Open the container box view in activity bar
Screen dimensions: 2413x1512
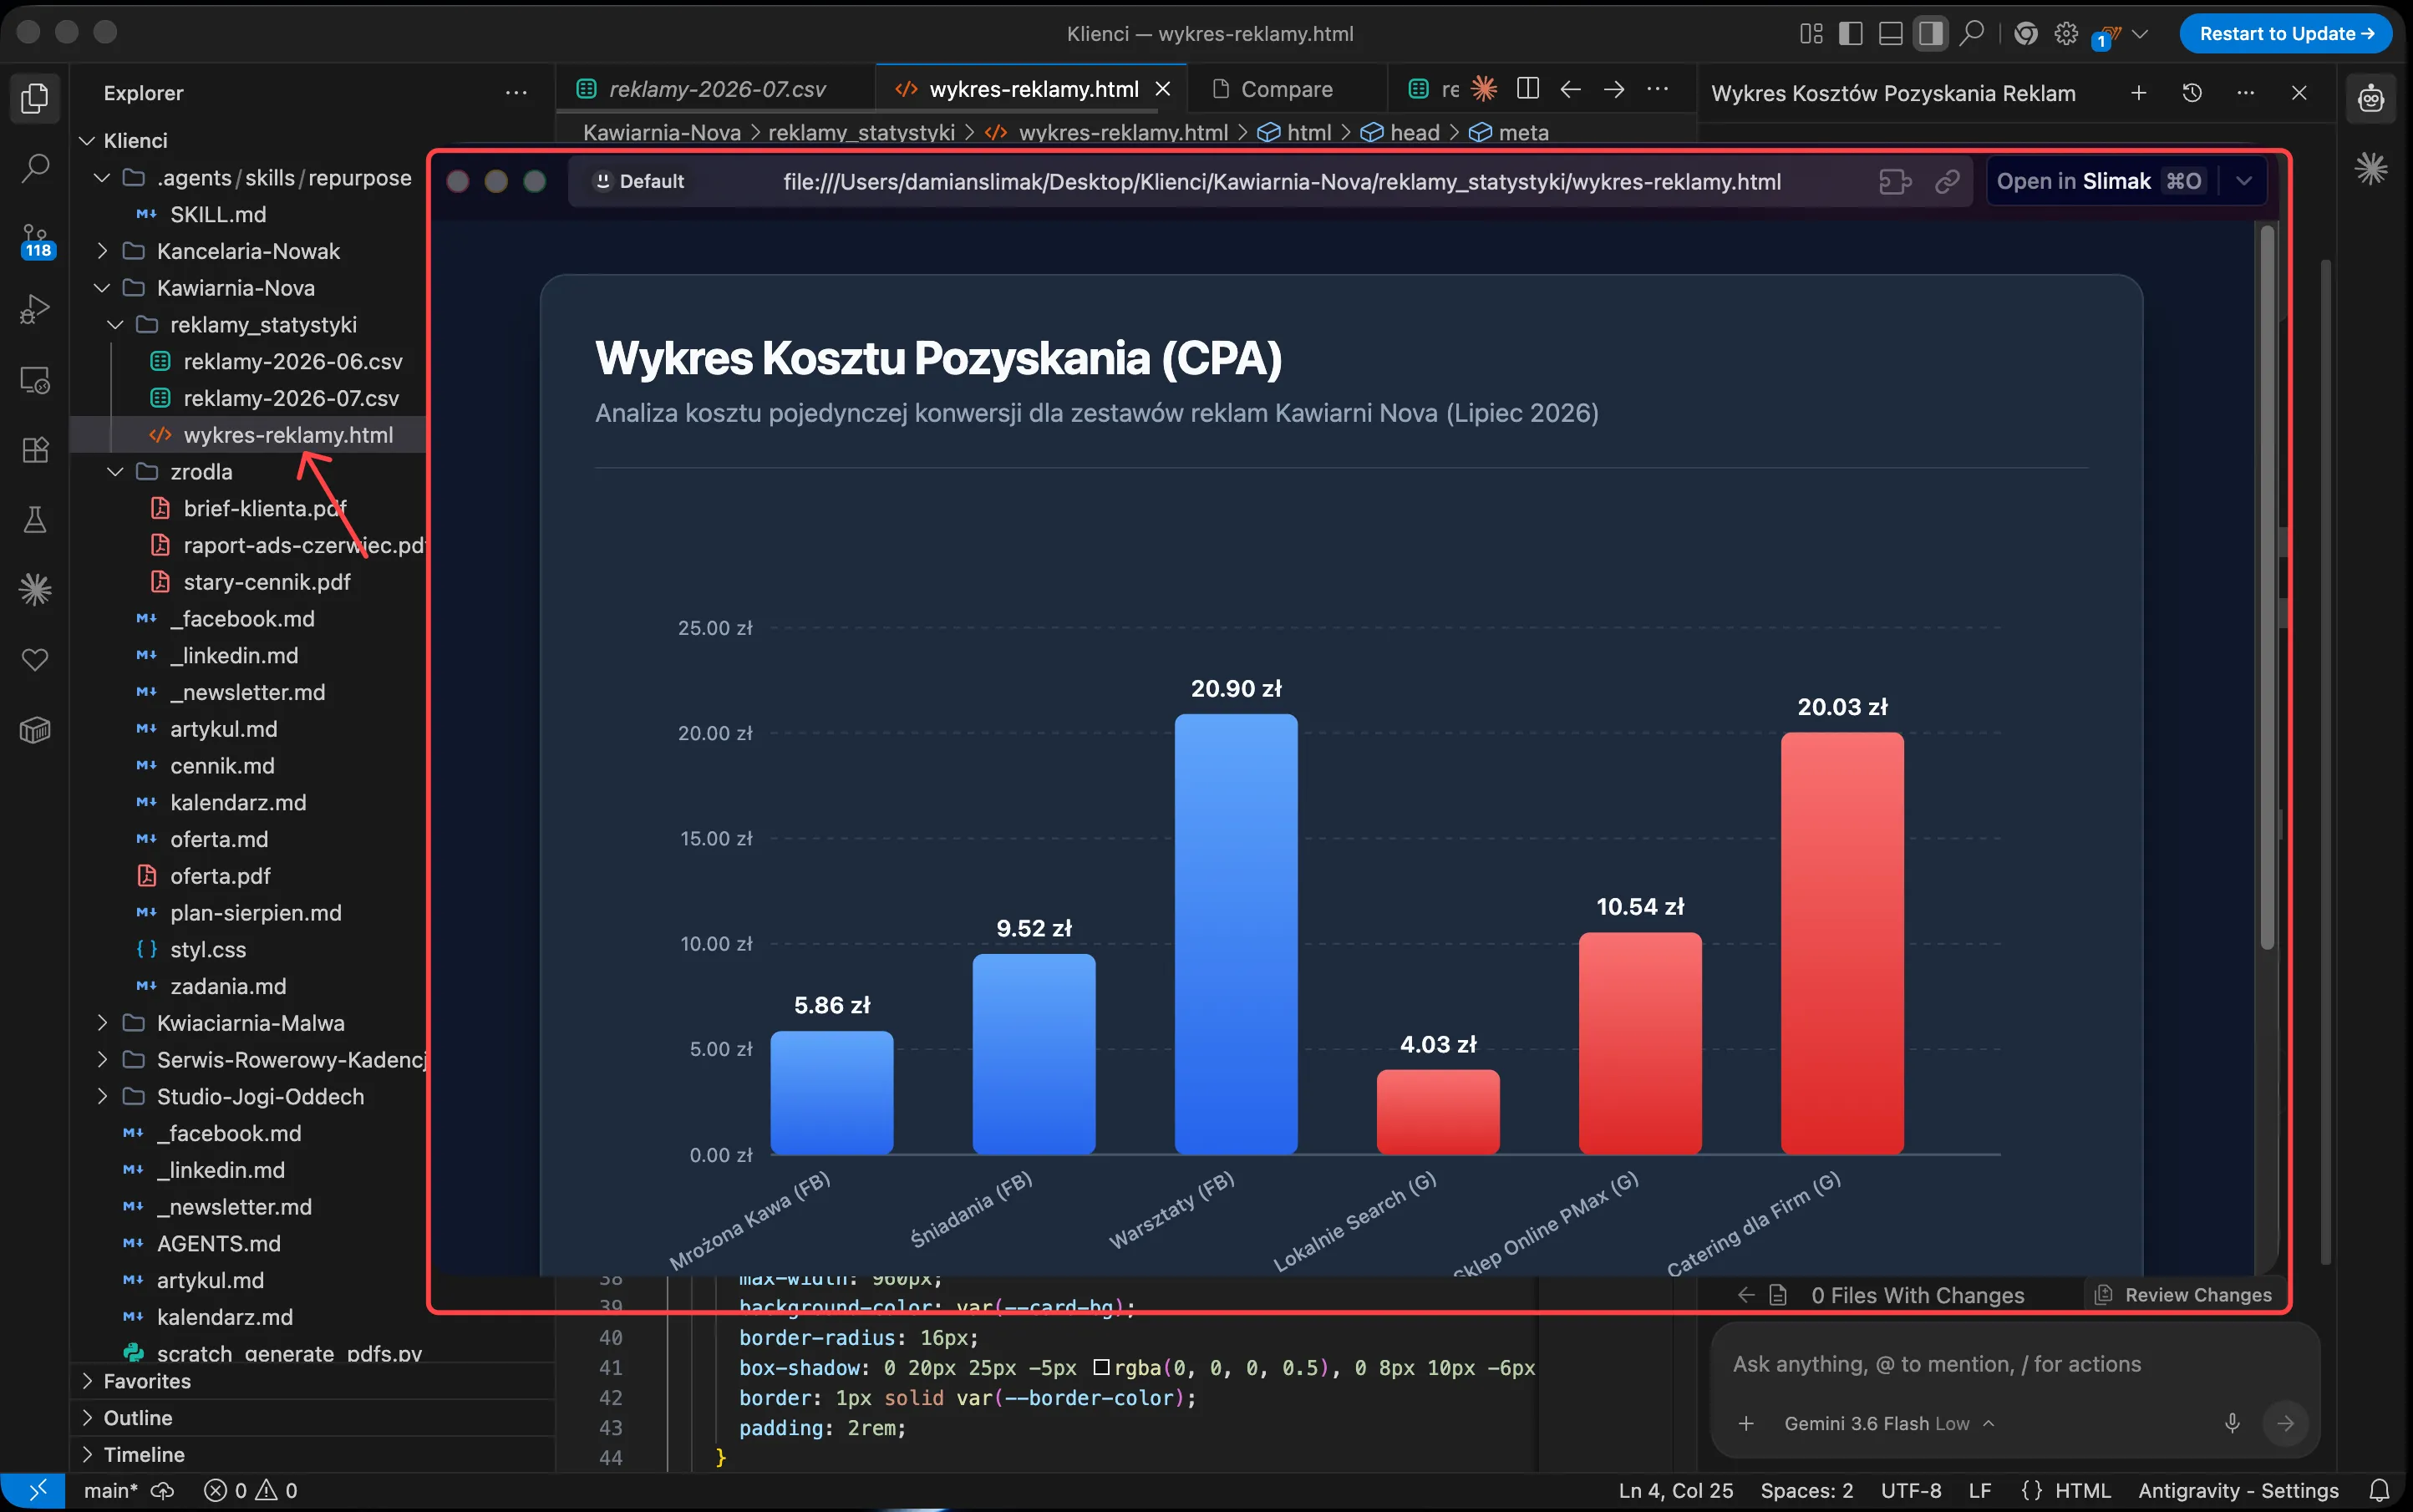coord(35,730)
